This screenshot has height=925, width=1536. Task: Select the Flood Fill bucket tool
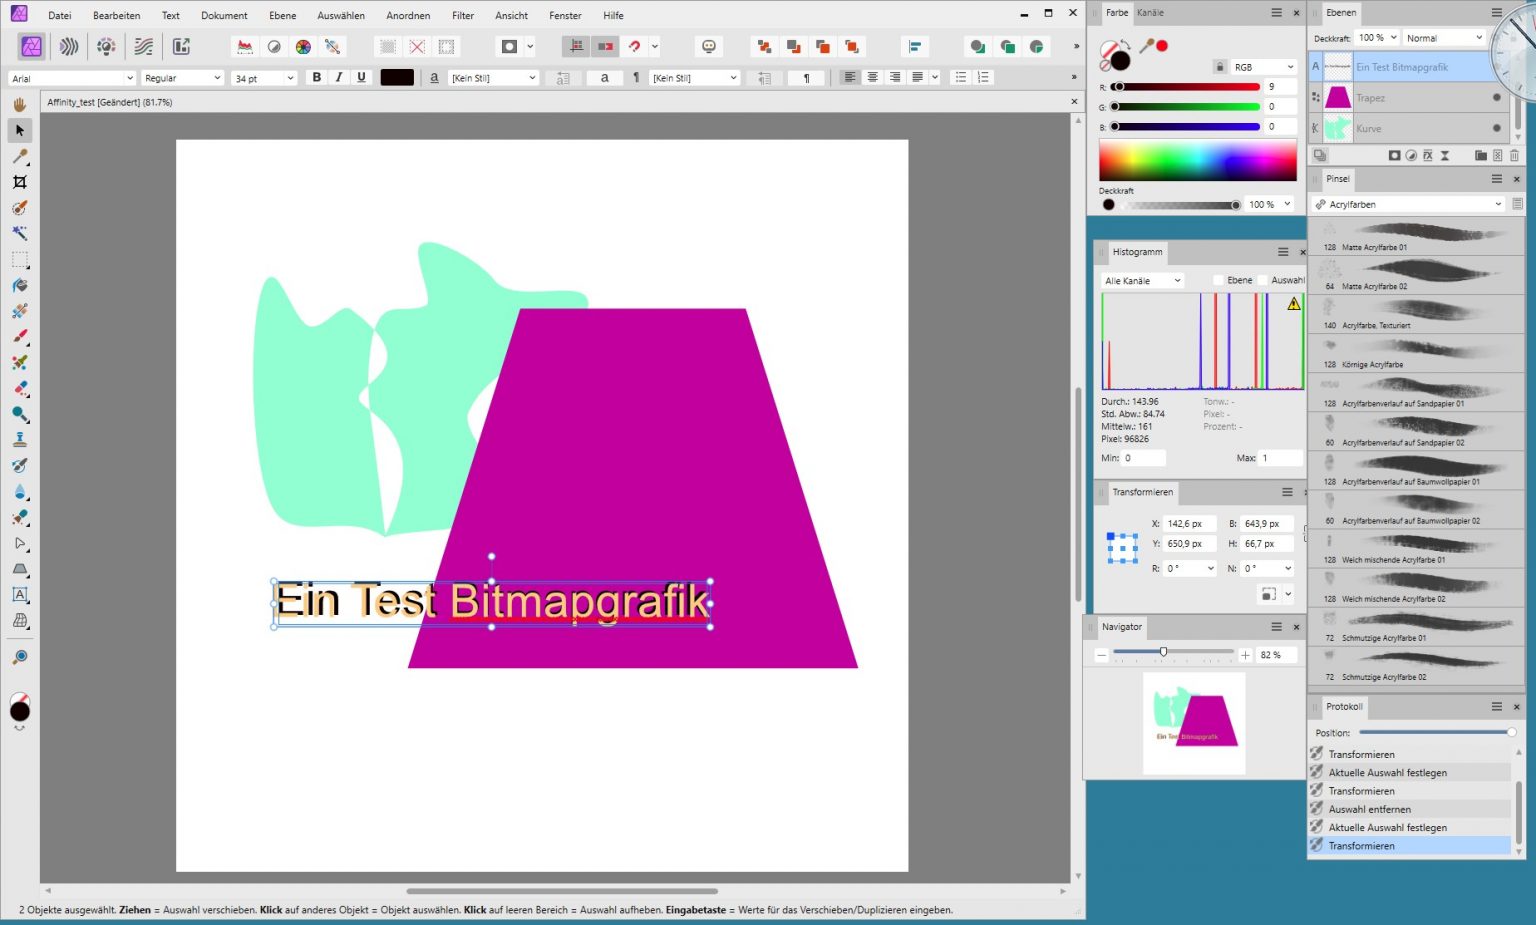pyautogui.click(x=20, y=286)
